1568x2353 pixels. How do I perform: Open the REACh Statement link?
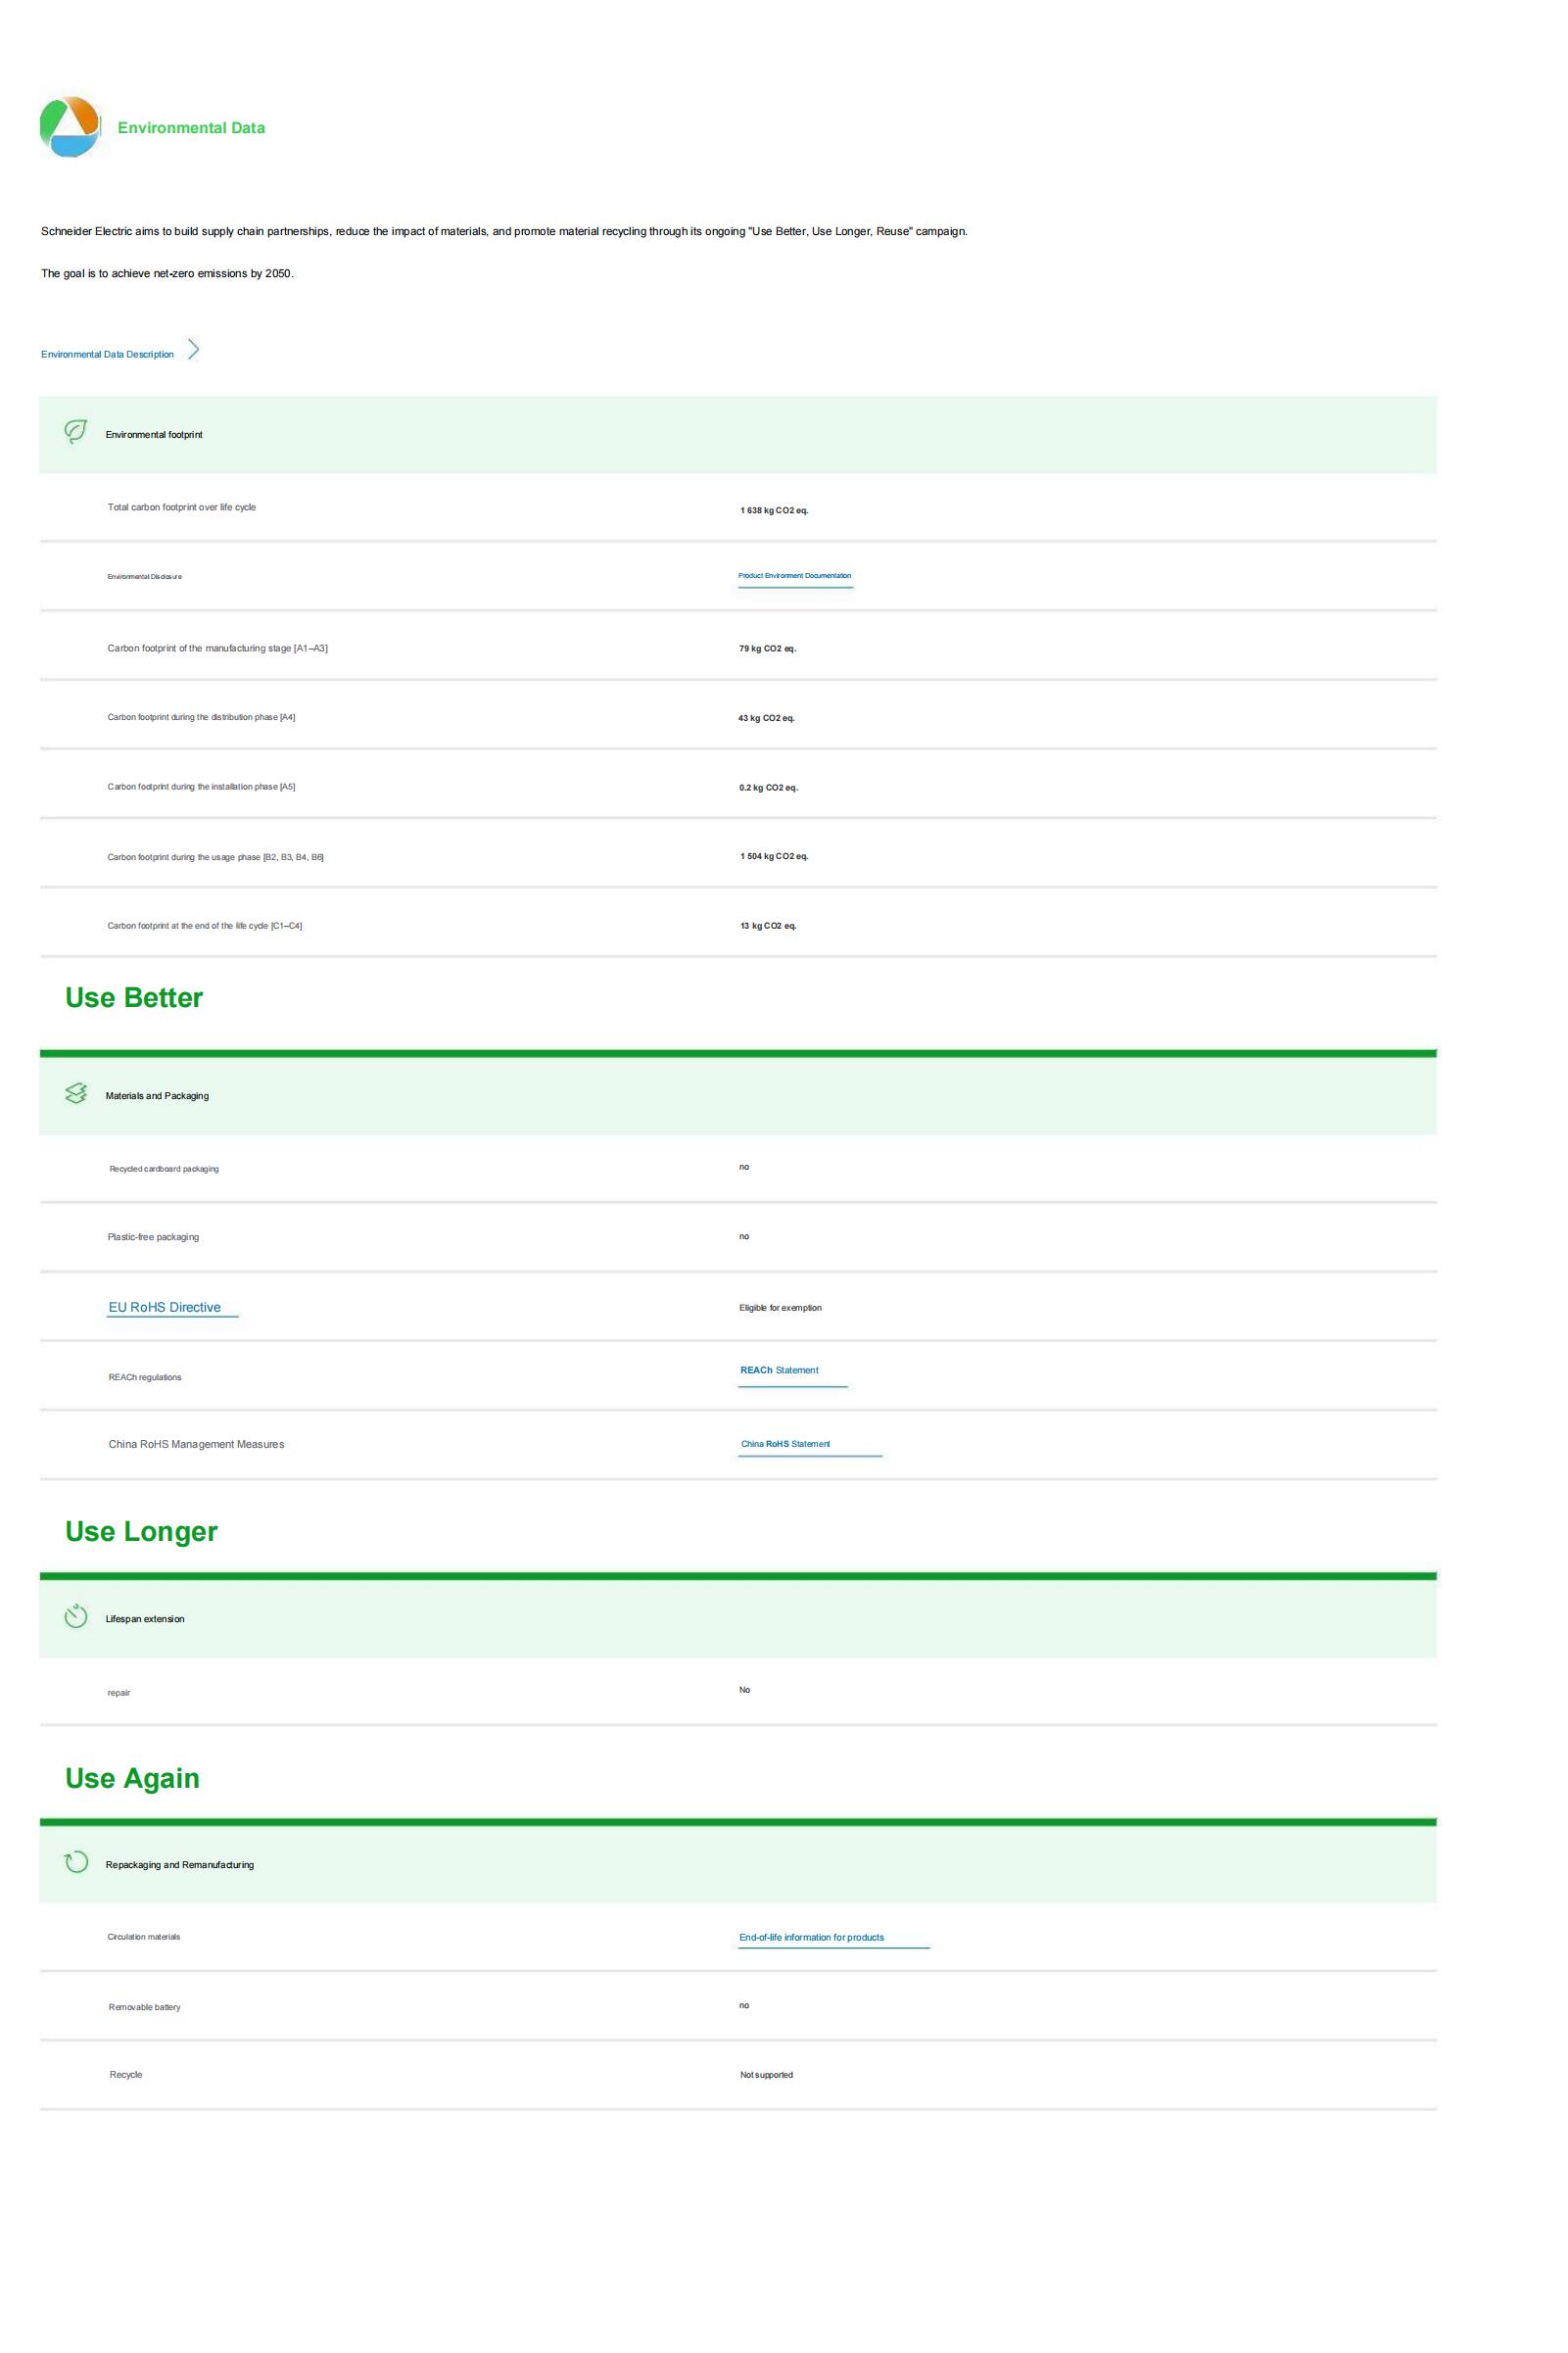click(x=779, y=1370)
